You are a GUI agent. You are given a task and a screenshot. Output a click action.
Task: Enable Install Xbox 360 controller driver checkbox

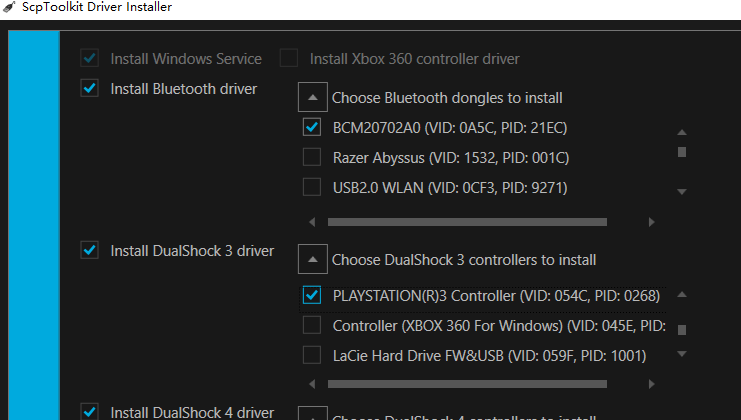[x=289, y=58]
